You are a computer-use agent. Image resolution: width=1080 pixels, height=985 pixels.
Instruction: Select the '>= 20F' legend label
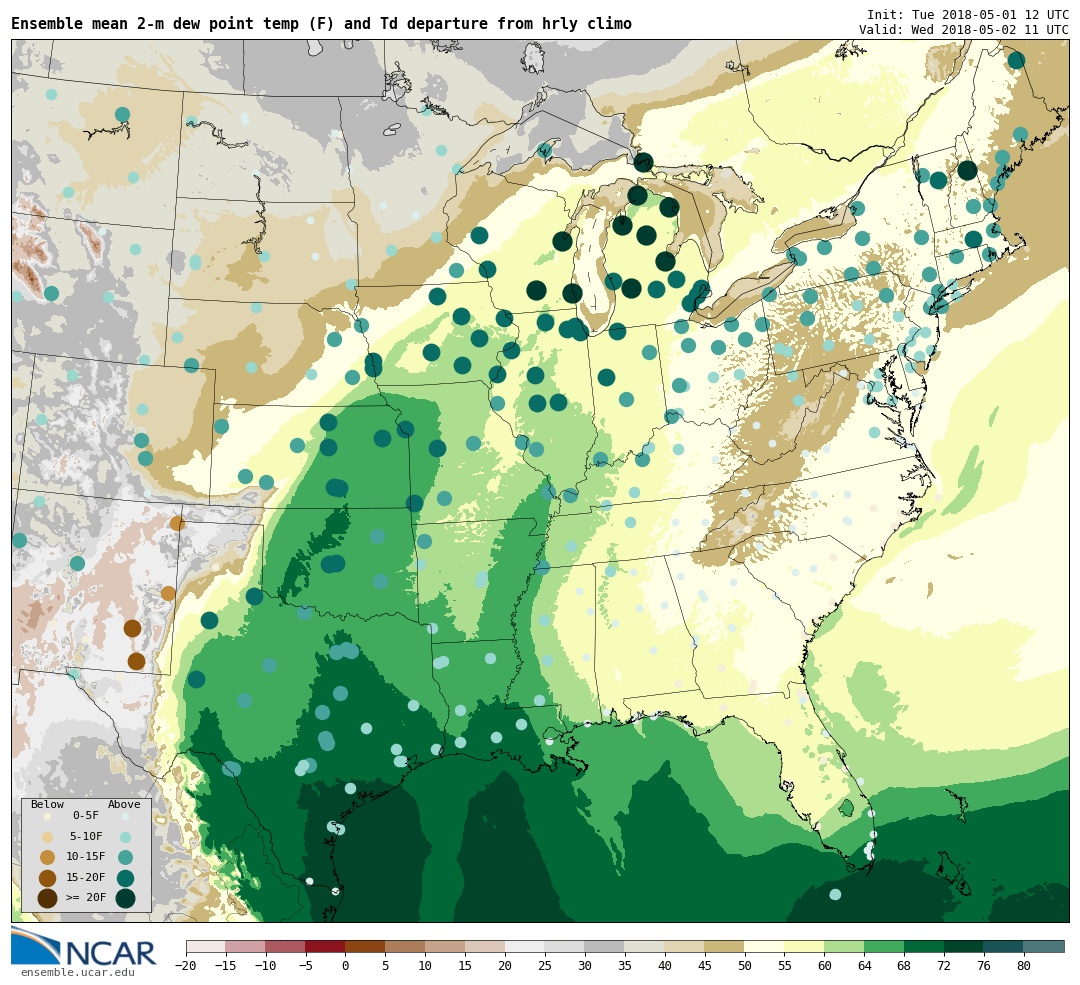coord(86,897)
